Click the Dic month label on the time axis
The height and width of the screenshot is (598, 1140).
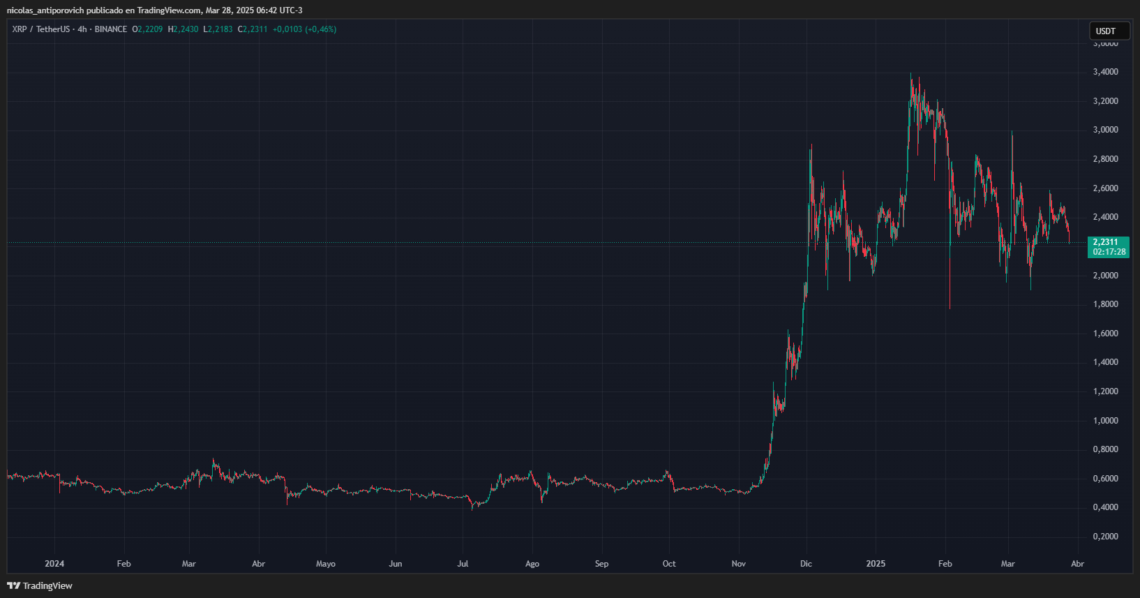806,563
